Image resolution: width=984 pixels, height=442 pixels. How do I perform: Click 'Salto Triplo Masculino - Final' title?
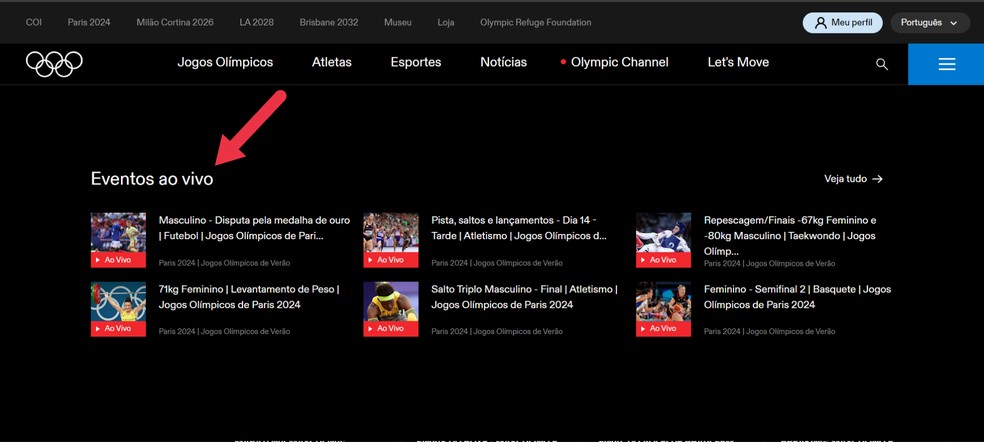click(x=525, y=297)
